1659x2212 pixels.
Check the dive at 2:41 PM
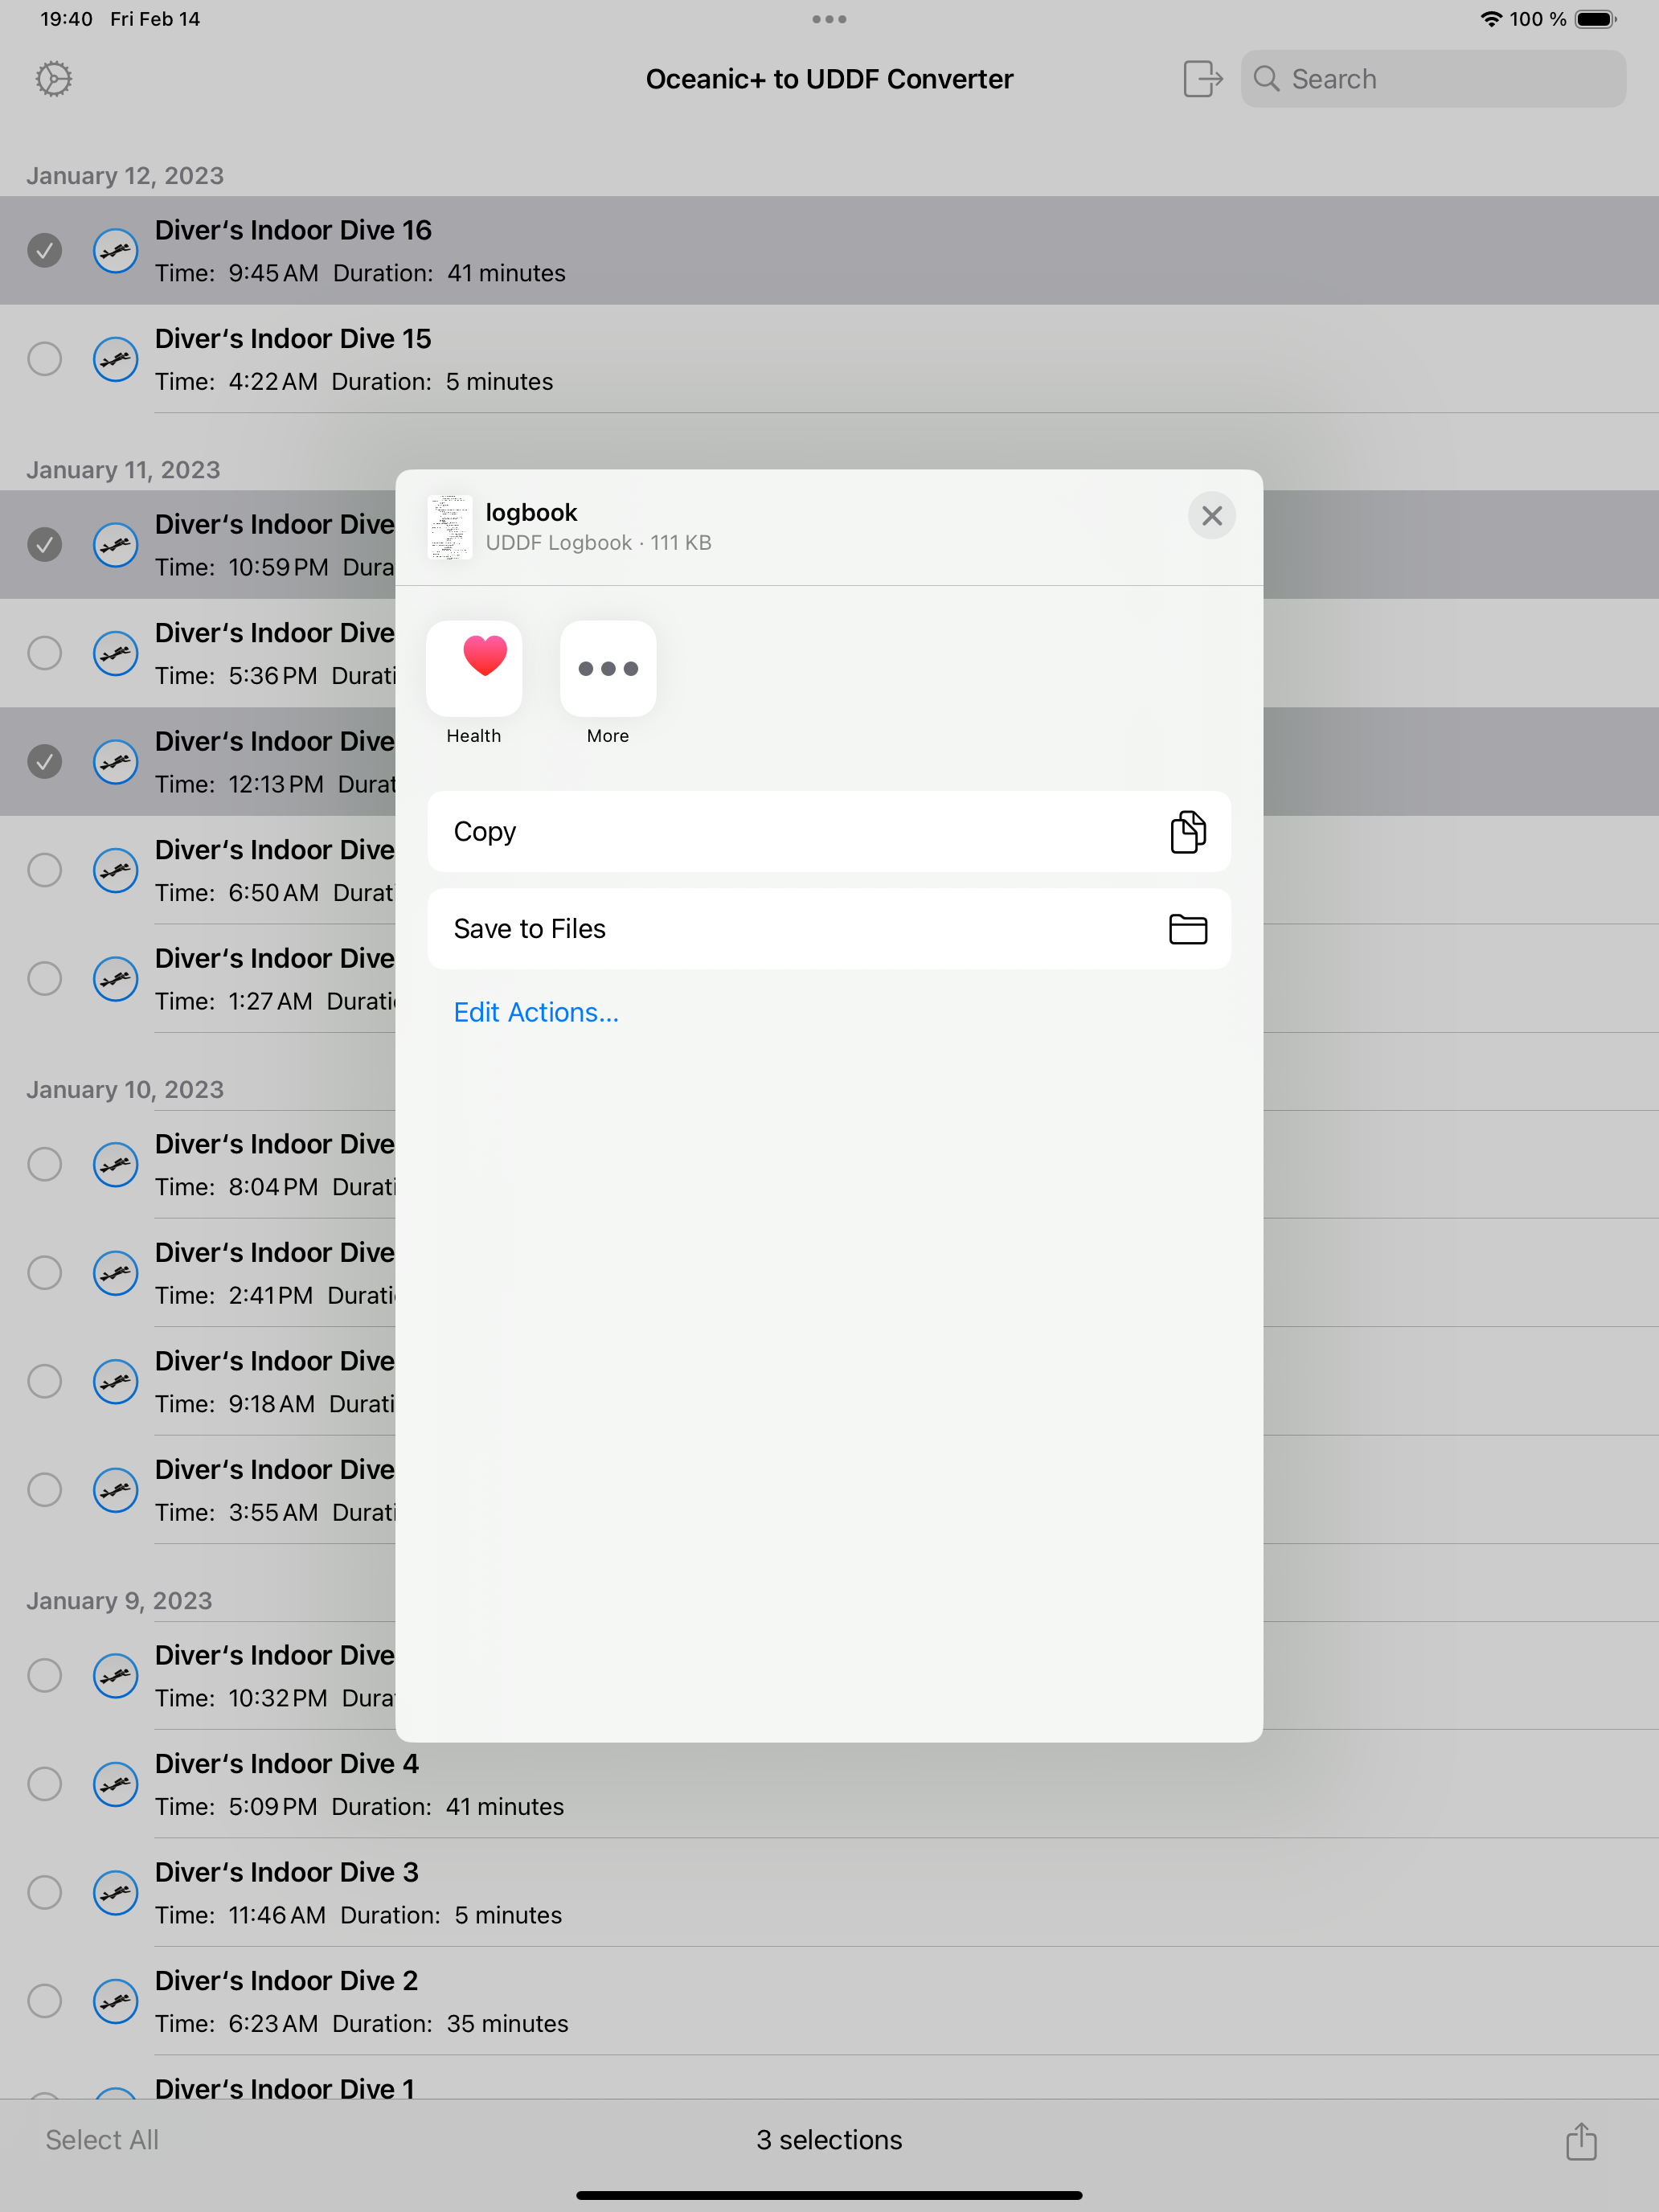pyautogui.click(x=45, y=1273)
